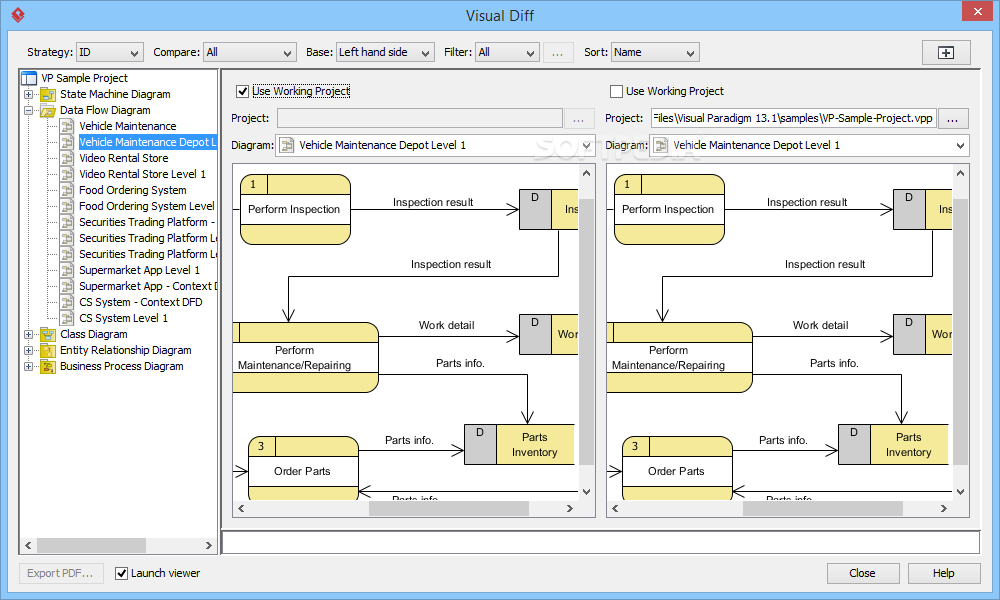1000x600 pixels.
Task: Select Vehicle Maintenance Depot Level 1 tree item
Action: click(147, 142)
